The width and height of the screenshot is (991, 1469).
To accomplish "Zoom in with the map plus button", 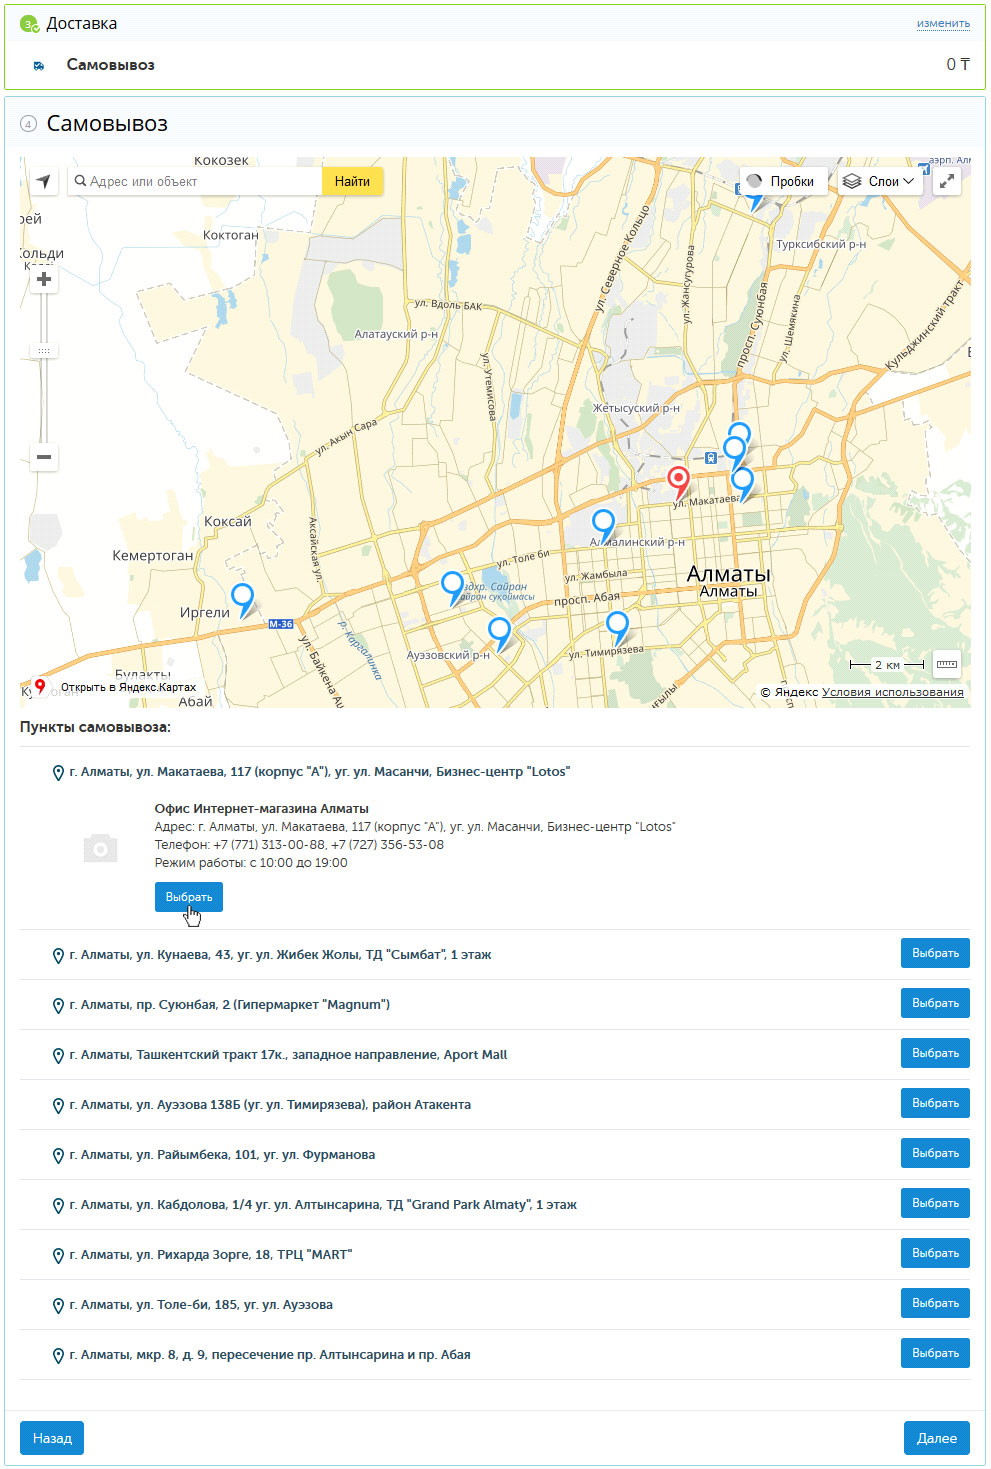I will (x=44, y=279).
